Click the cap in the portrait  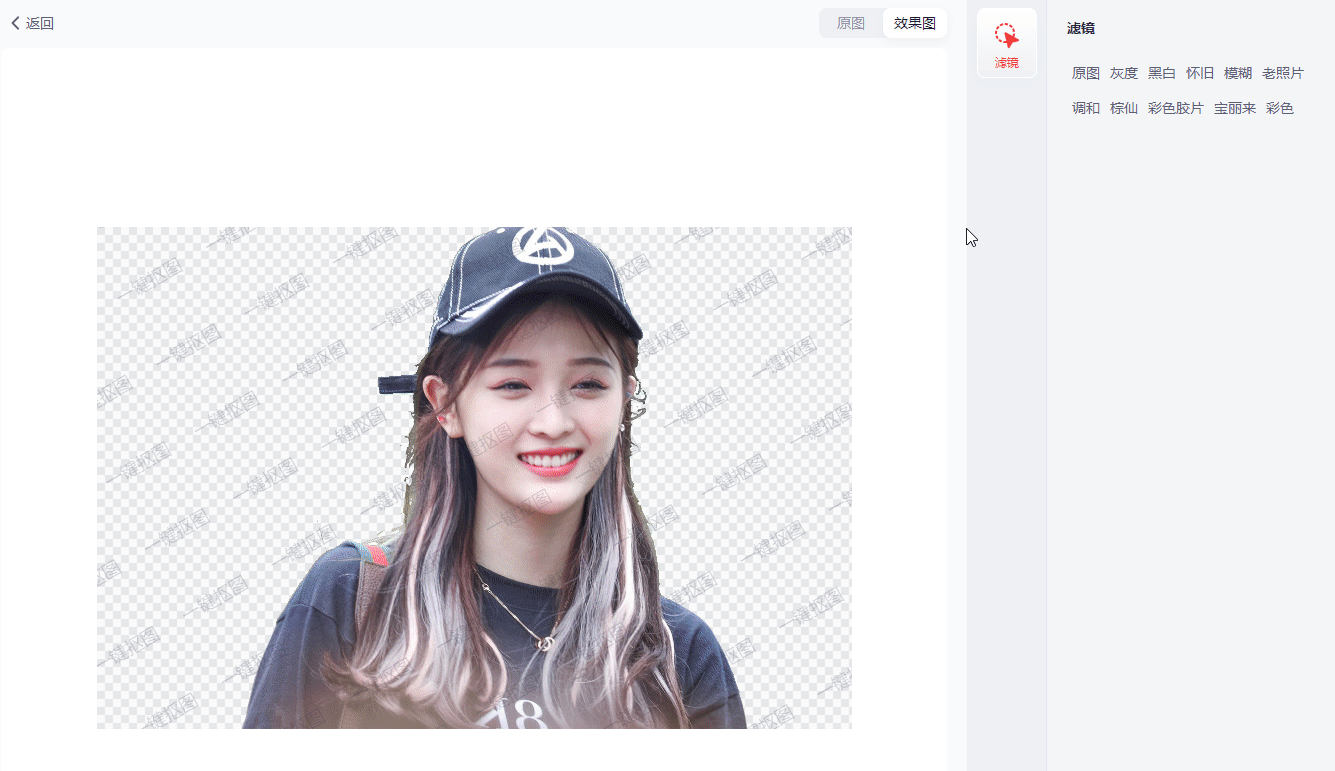[x=535, y=283]
